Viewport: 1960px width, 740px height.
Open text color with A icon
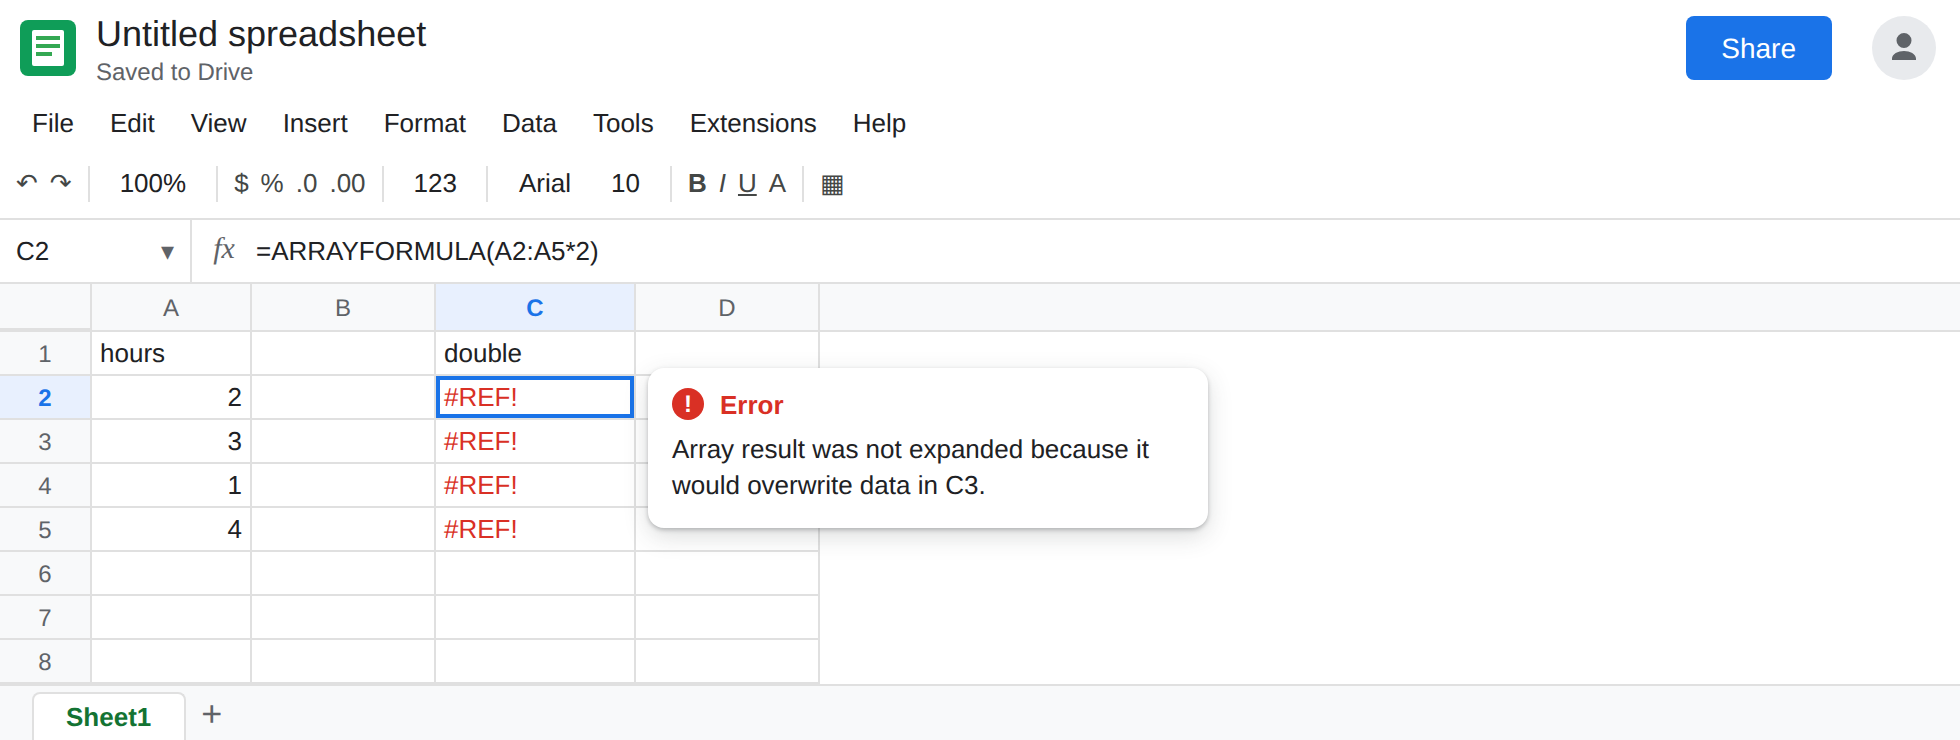click(x=777, y=184)
